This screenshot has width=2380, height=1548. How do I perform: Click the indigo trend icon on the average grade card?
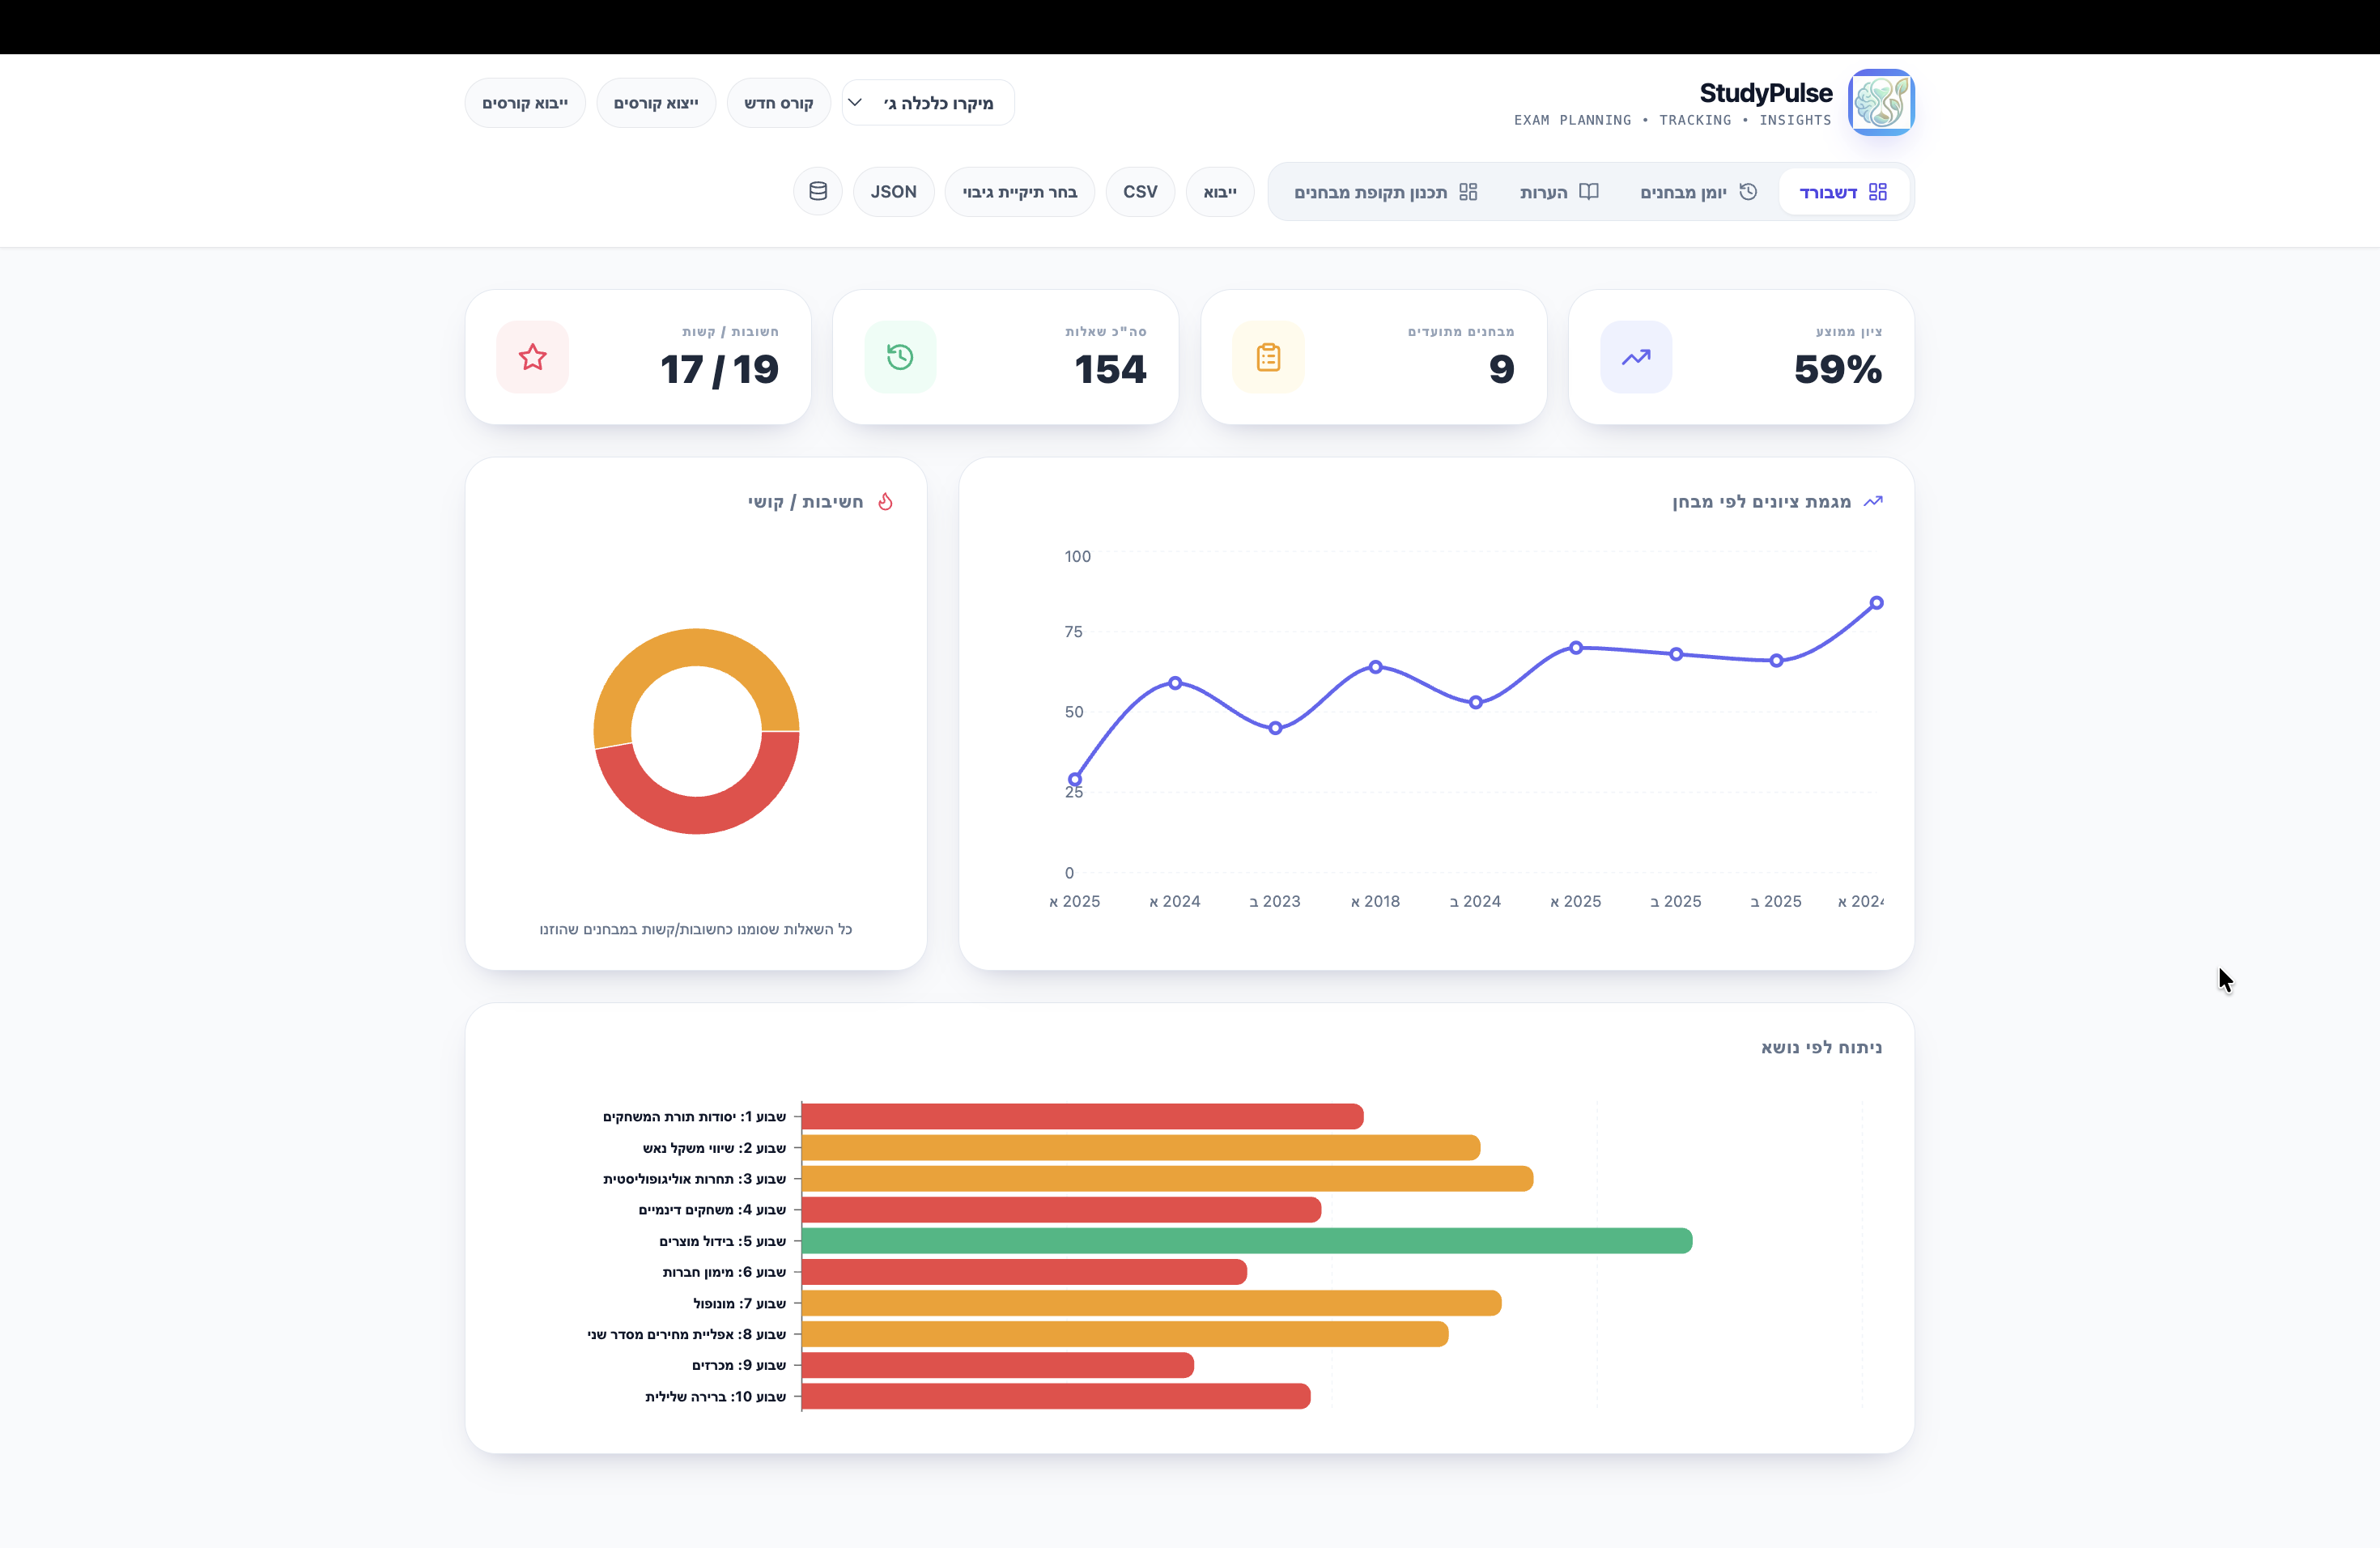1637,357
